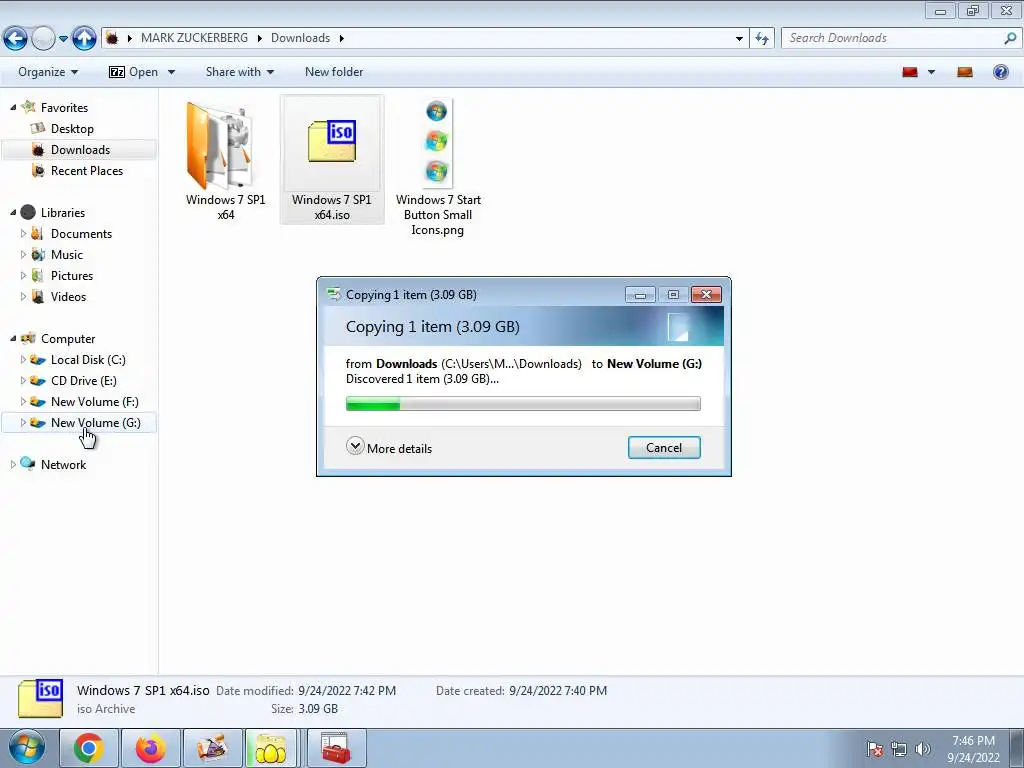Open the Share with menu
The image size is (1024, 768).
coord(240,72)
